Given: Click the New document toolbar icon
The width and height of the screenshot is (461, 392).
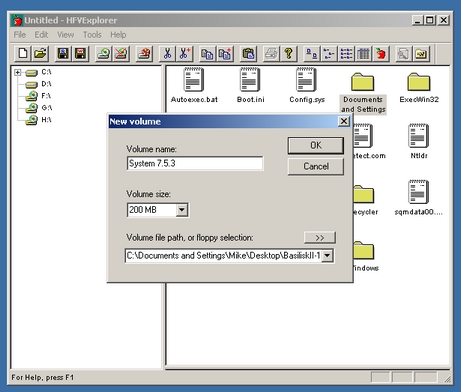Looking at the screenshot, I should [23, 53].
